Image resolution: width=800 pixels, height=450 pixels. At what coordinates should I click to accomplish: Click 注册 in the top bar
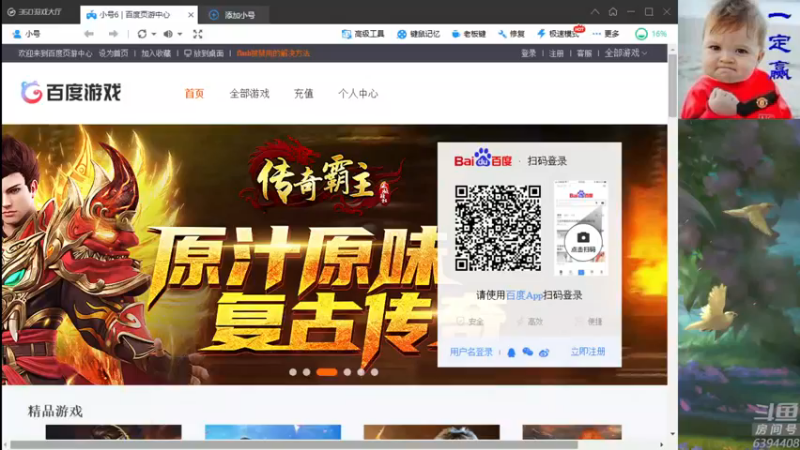pos(556,53)
